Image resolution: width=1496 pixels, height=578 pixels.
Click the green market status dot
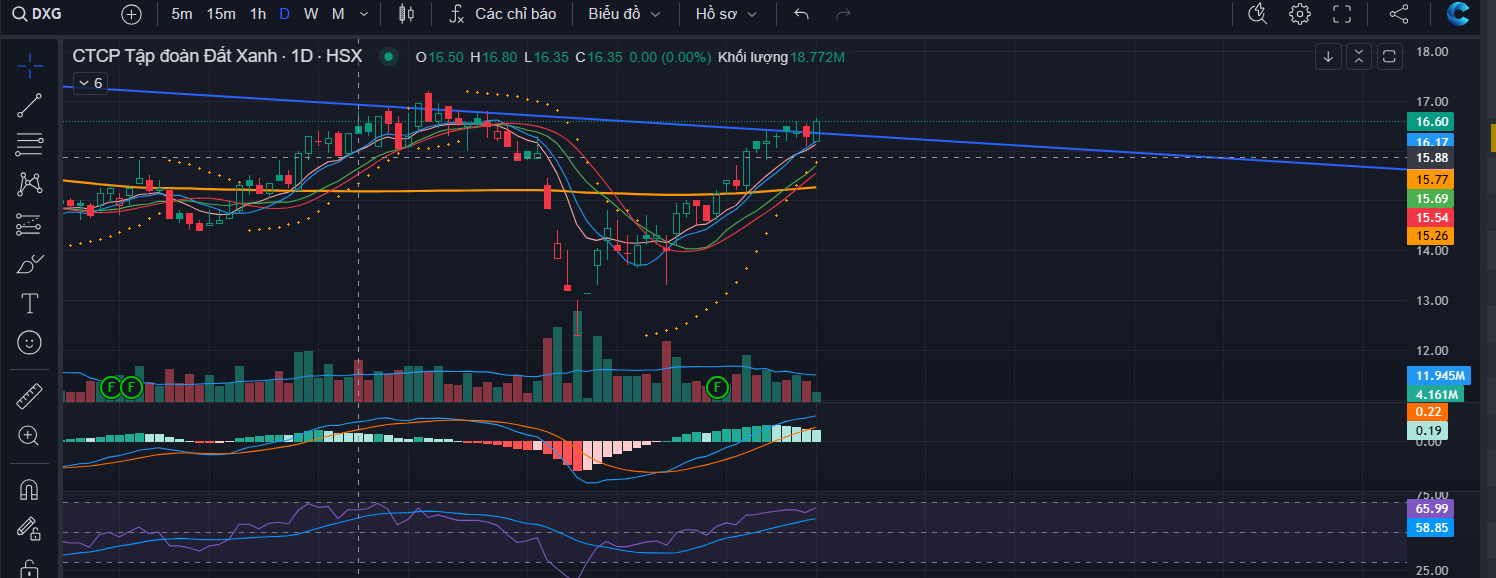click(389, 57)
